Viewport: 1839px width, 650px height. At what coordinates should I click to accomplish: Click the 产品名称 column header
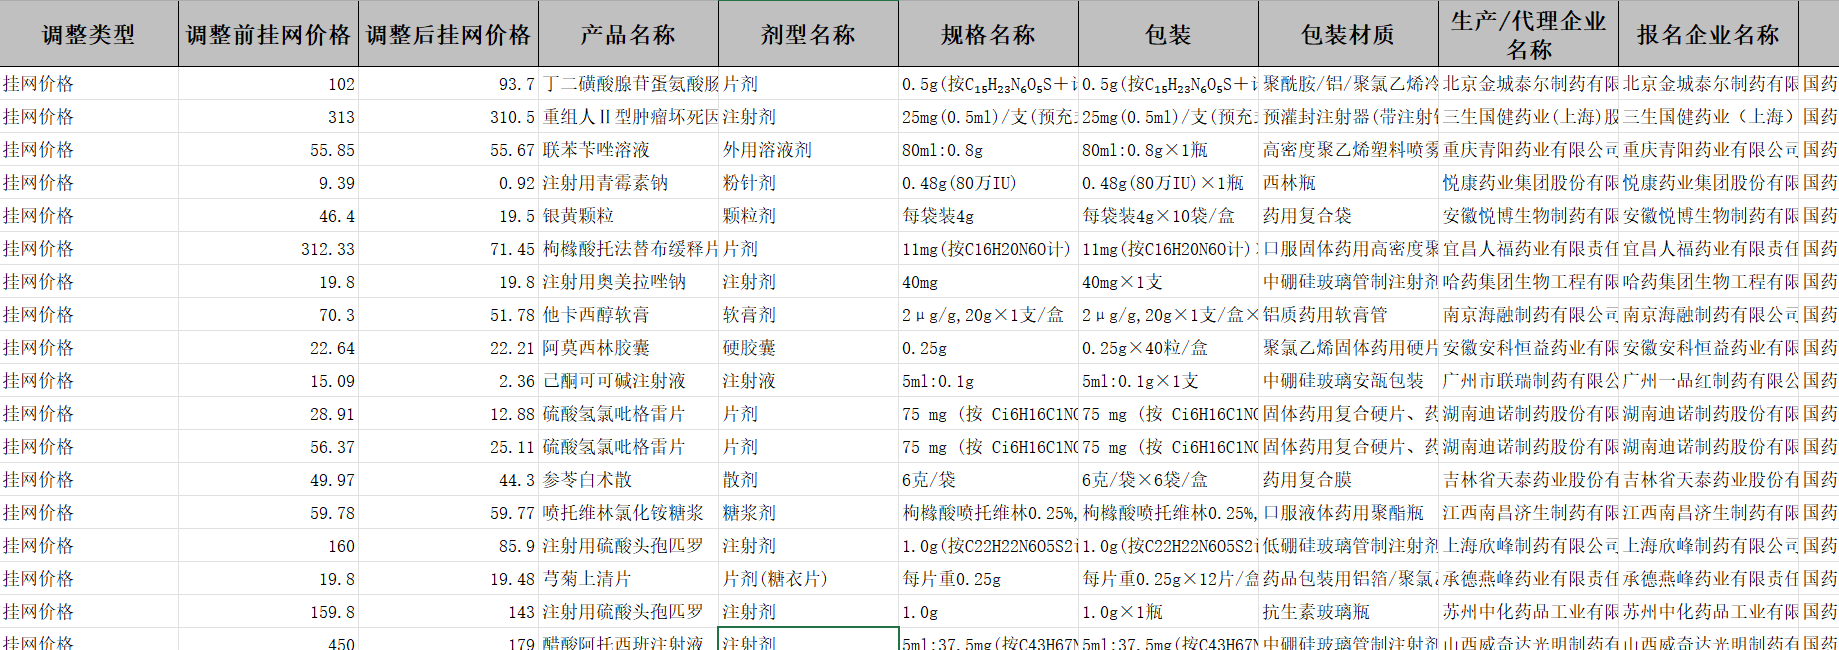coord(628,35)
